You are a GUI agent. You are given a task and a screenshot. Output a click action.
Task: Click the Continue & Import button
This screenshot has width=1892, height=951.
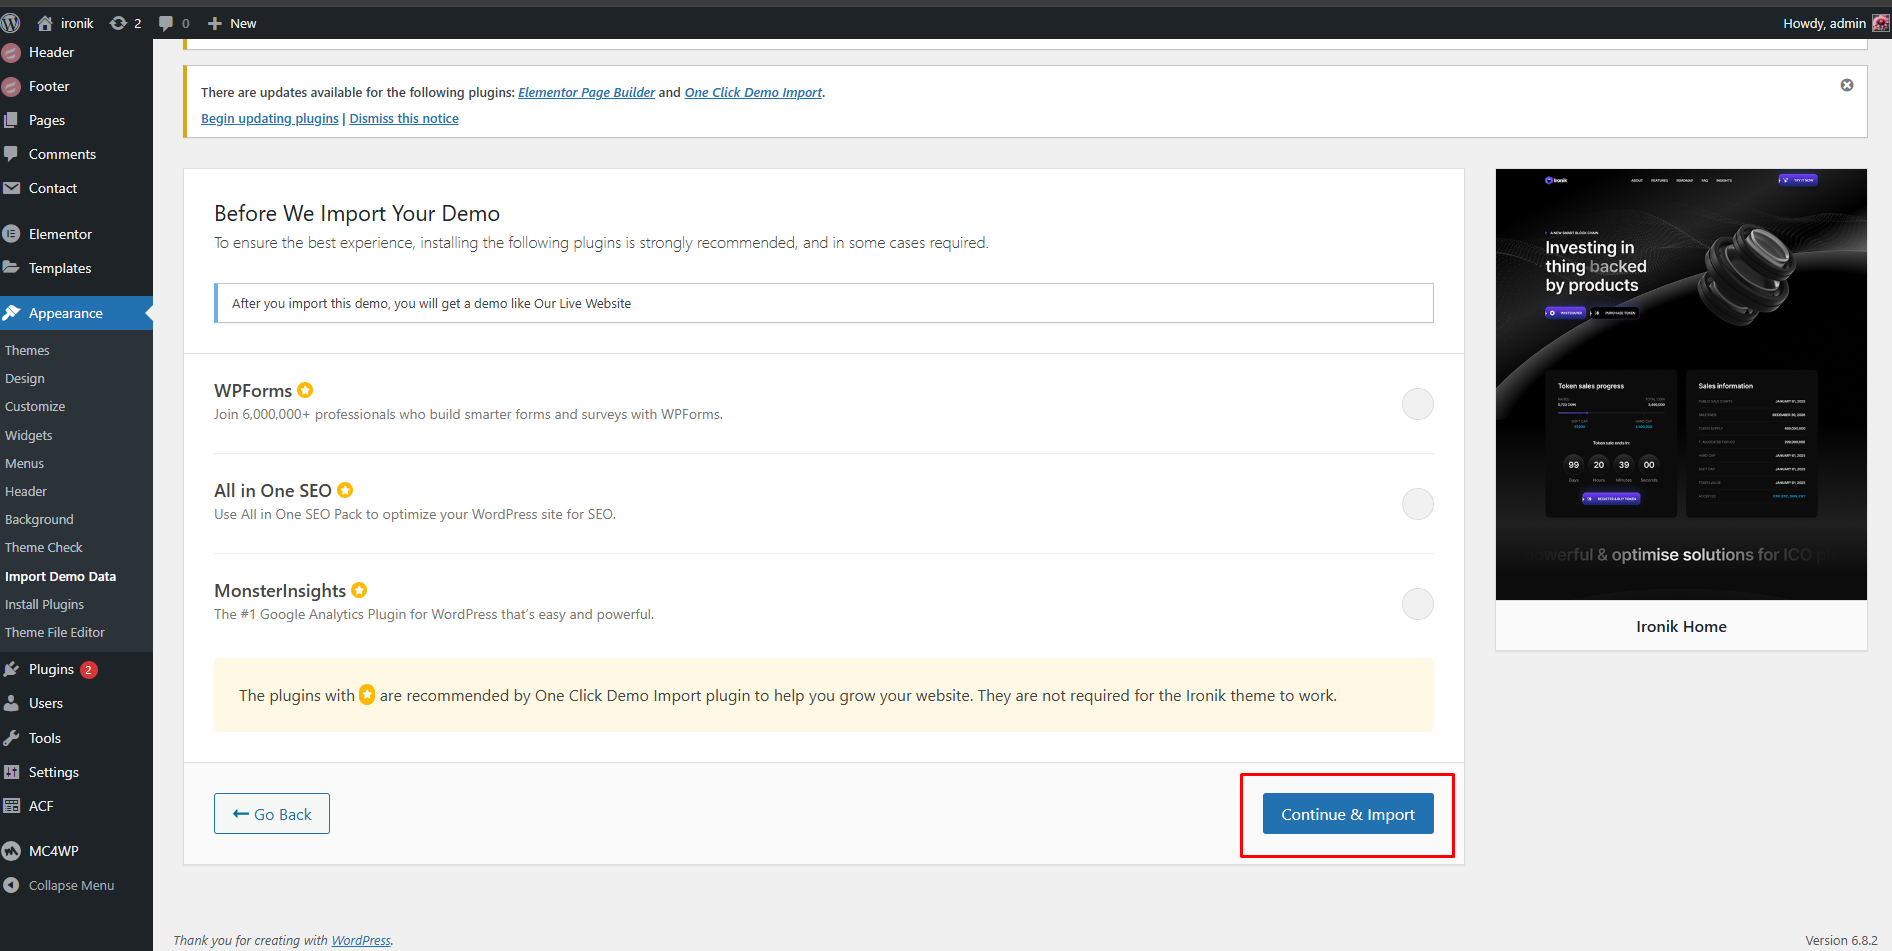point(1347,814)
